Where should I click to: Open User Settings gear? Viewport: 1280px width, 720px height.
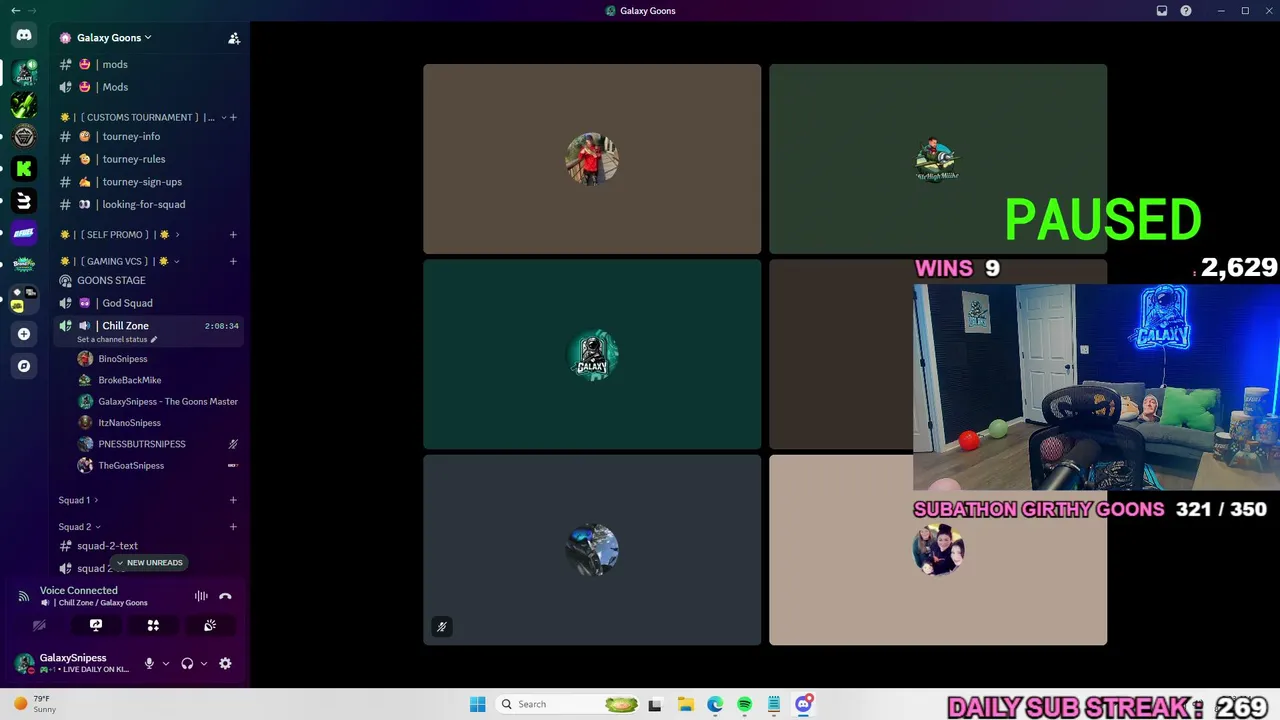[225, 663]
